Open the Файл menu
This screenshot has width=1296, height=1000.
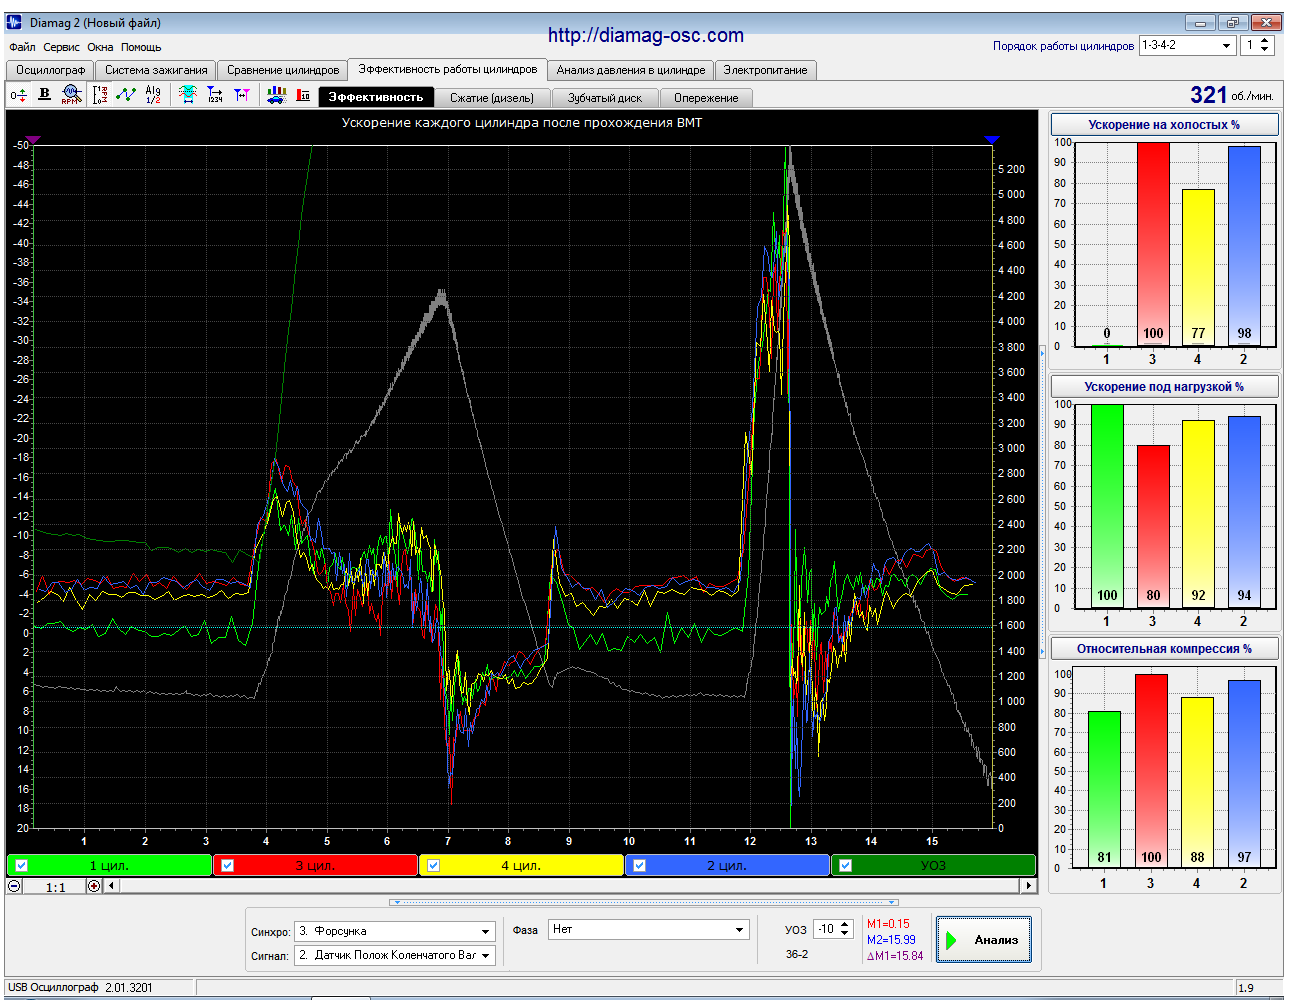tap(22, 47)
